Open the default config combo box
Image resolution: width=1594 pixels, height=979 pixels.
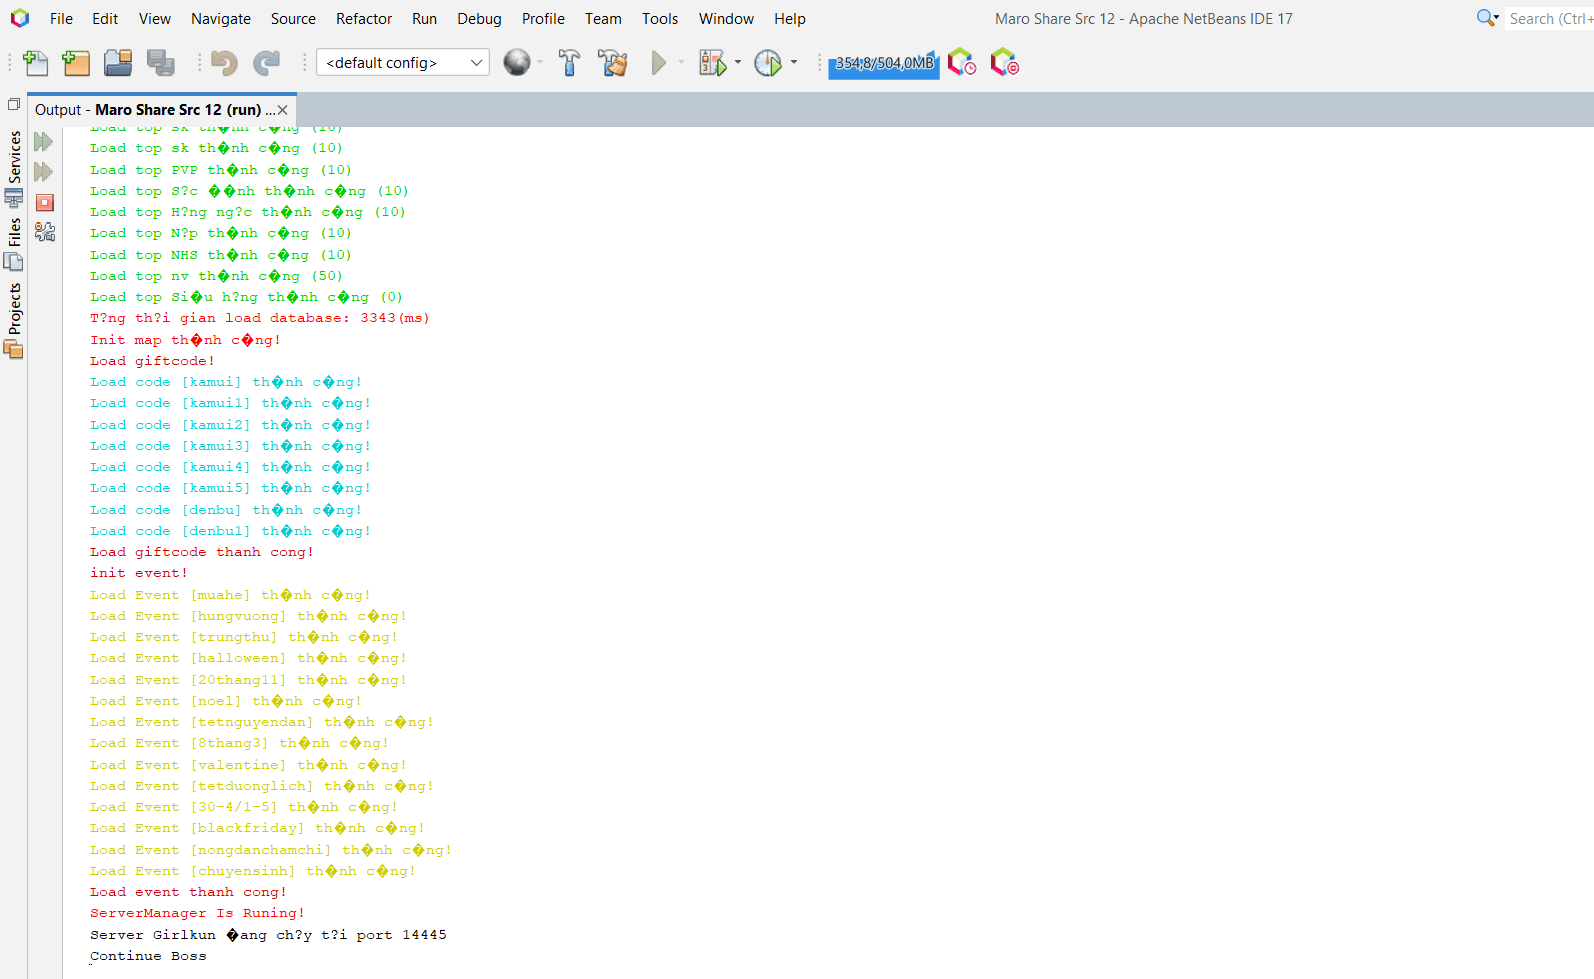[x=403, y=62]
